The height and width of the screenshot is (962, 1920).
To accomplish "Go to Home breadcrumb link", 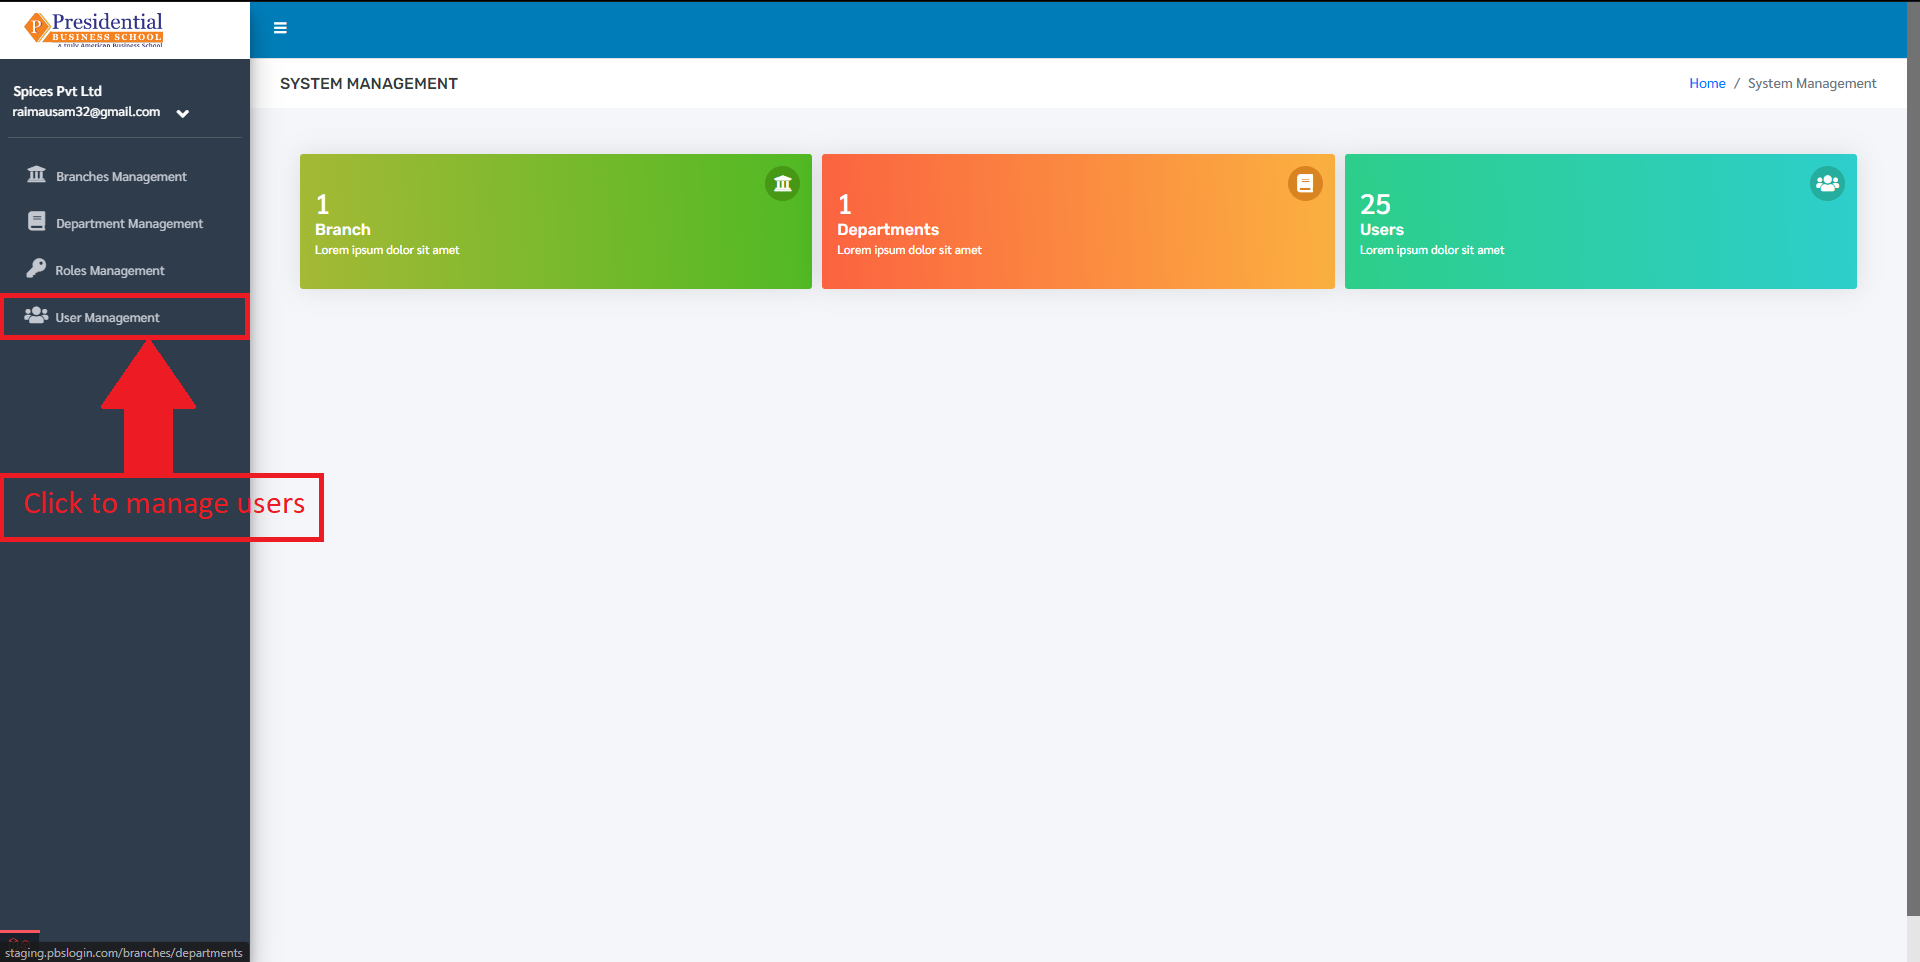I will pos(1707,83).
